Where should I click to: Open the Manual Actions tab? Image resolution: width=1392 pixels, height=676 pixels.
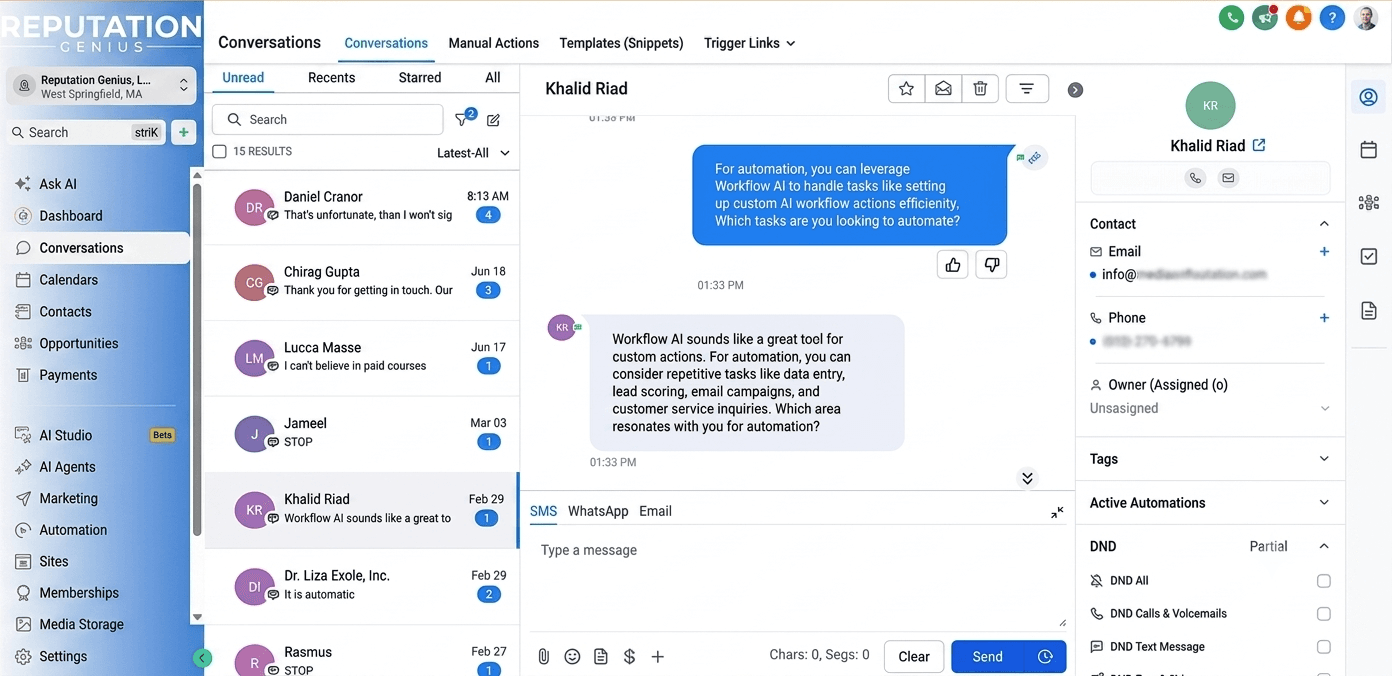tap(494, 43)
